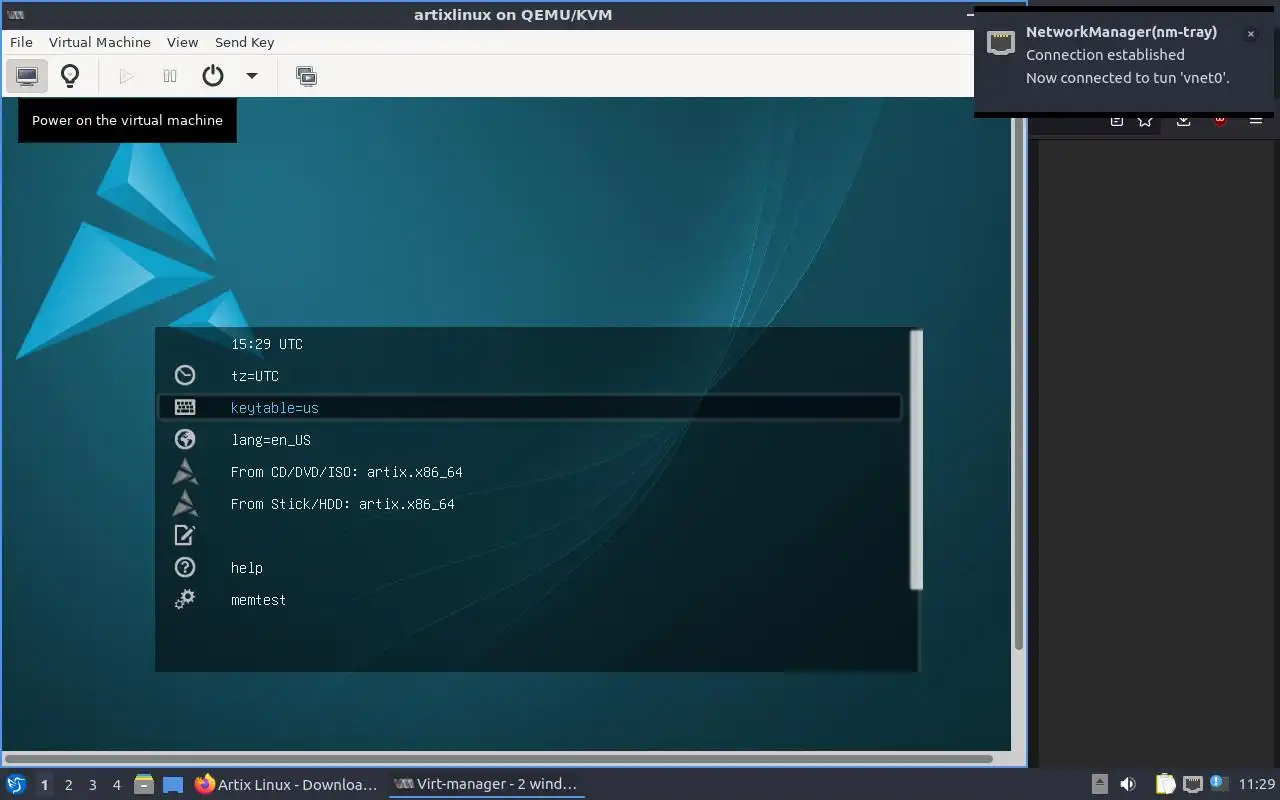Click the gears icon beside memtest

pos(185,599)
